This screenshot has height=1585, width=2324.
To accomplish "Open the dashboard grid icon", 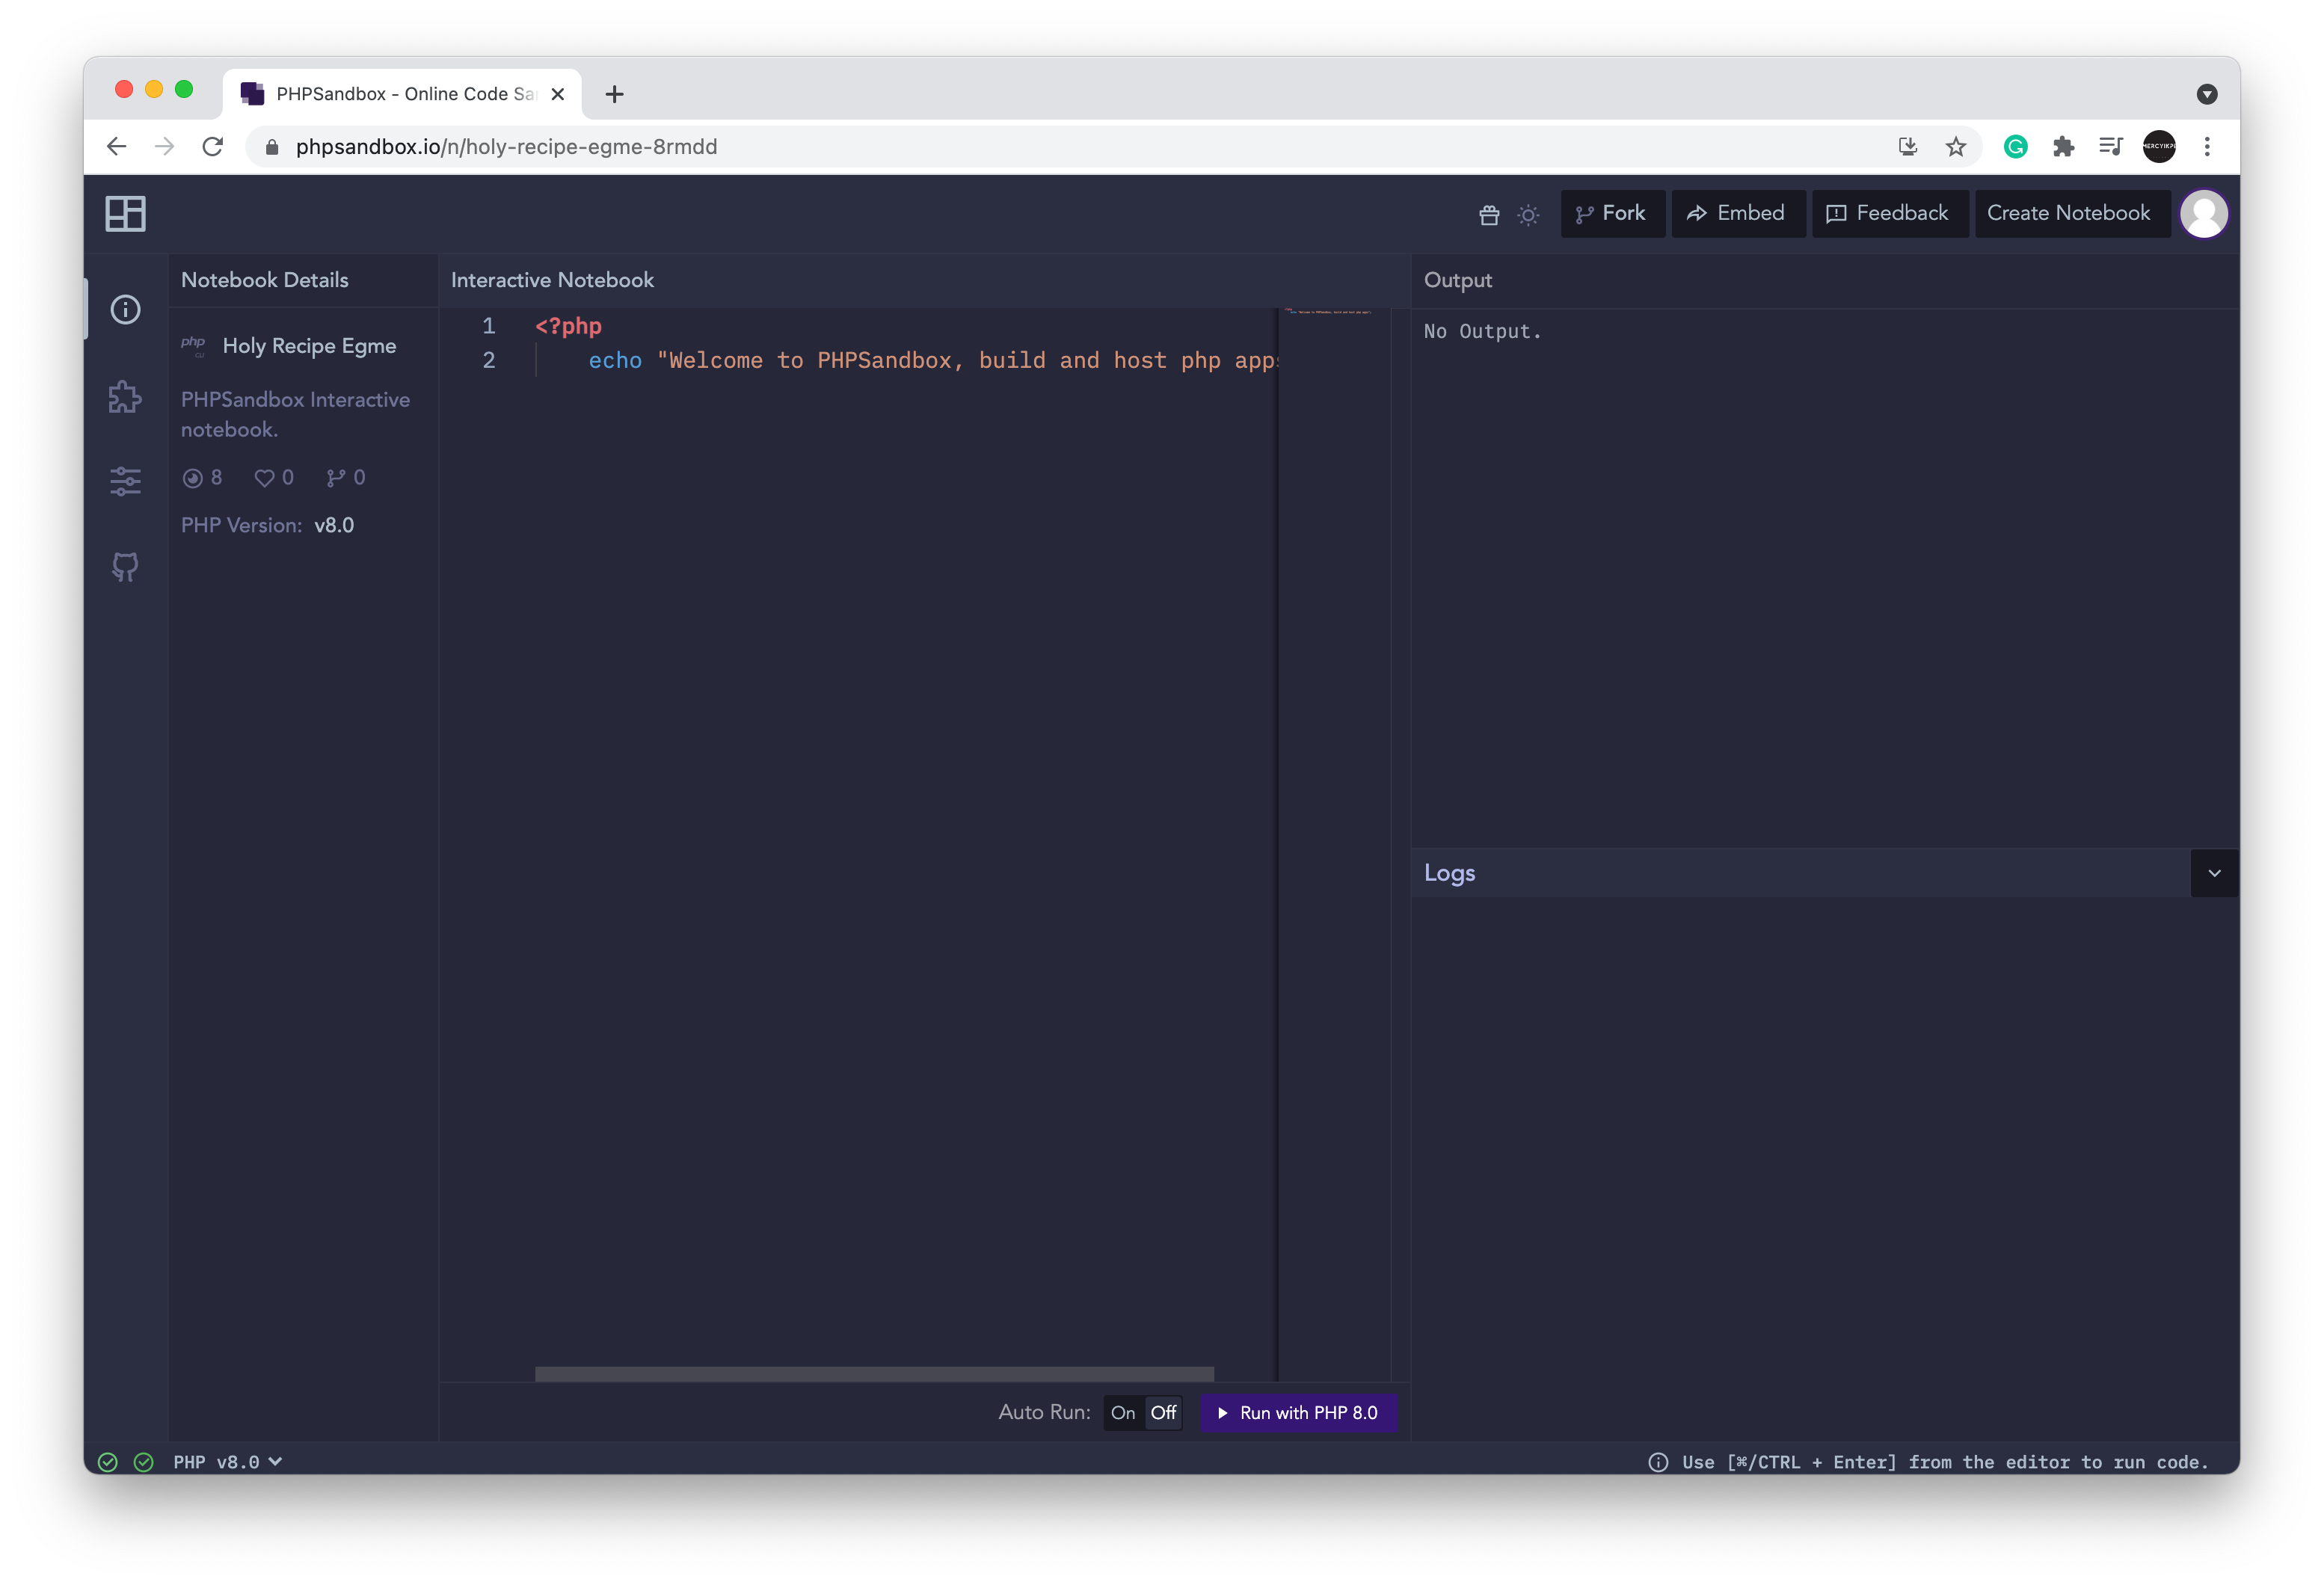I will 125,213.
